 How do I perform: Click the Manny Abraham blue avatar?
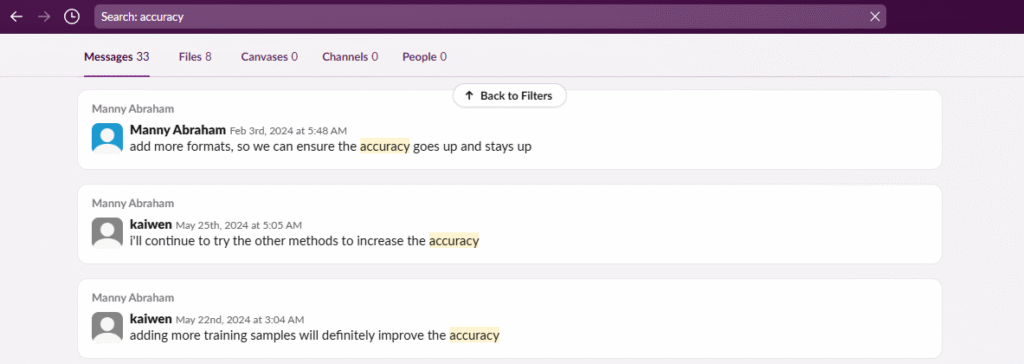click(x=107, y=139)
